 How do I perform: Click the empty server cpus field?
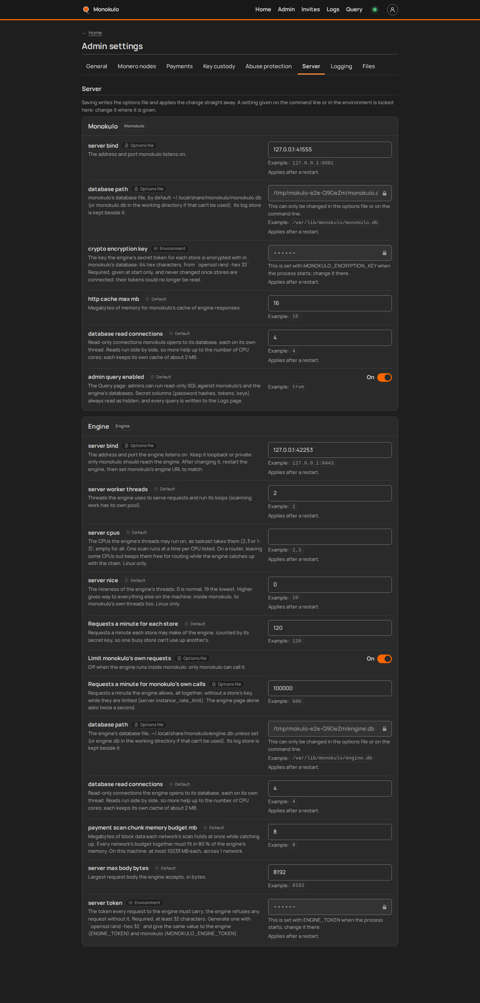pos(330,537)
